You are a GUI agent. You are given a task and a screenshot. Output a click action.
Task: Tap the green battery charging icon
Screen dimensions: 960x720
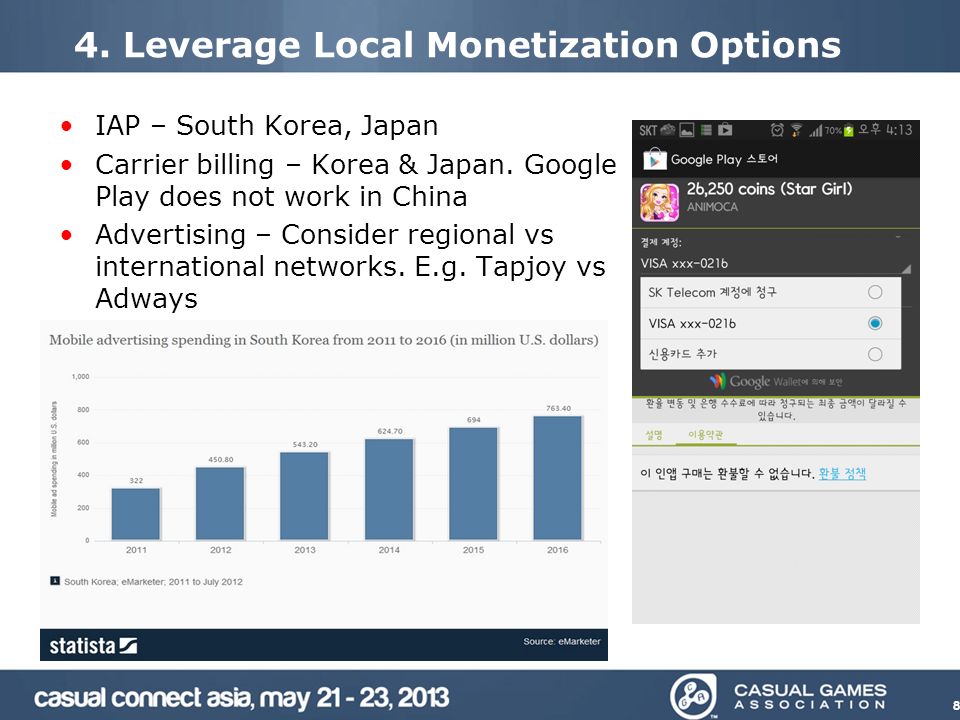coord(849,130)
